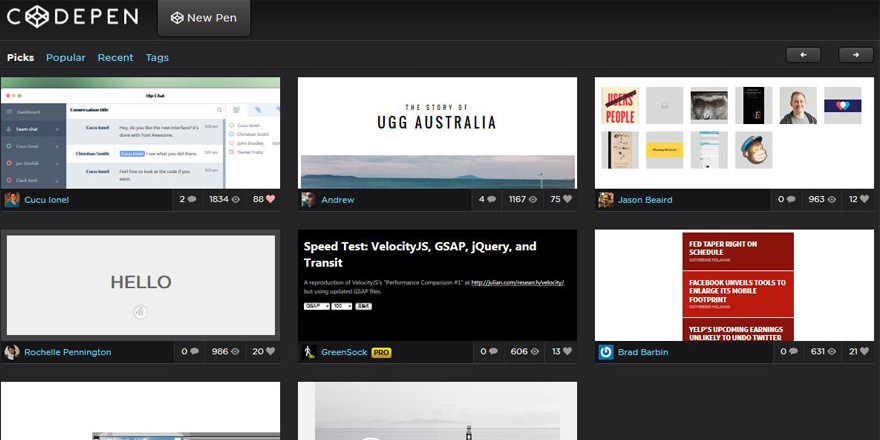
Task: Open Cucu Ionel's profile link
Action: coord(47,200)
